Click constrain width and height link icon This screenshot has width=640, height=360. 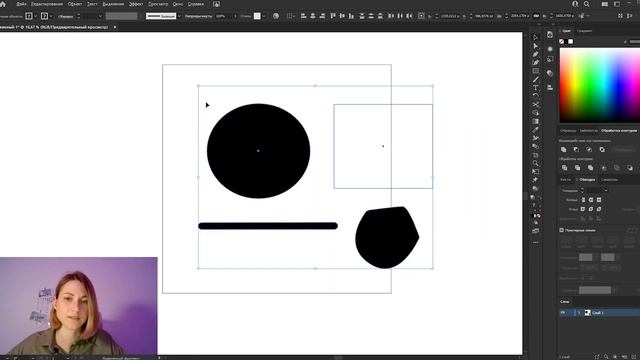pos(536,16)
